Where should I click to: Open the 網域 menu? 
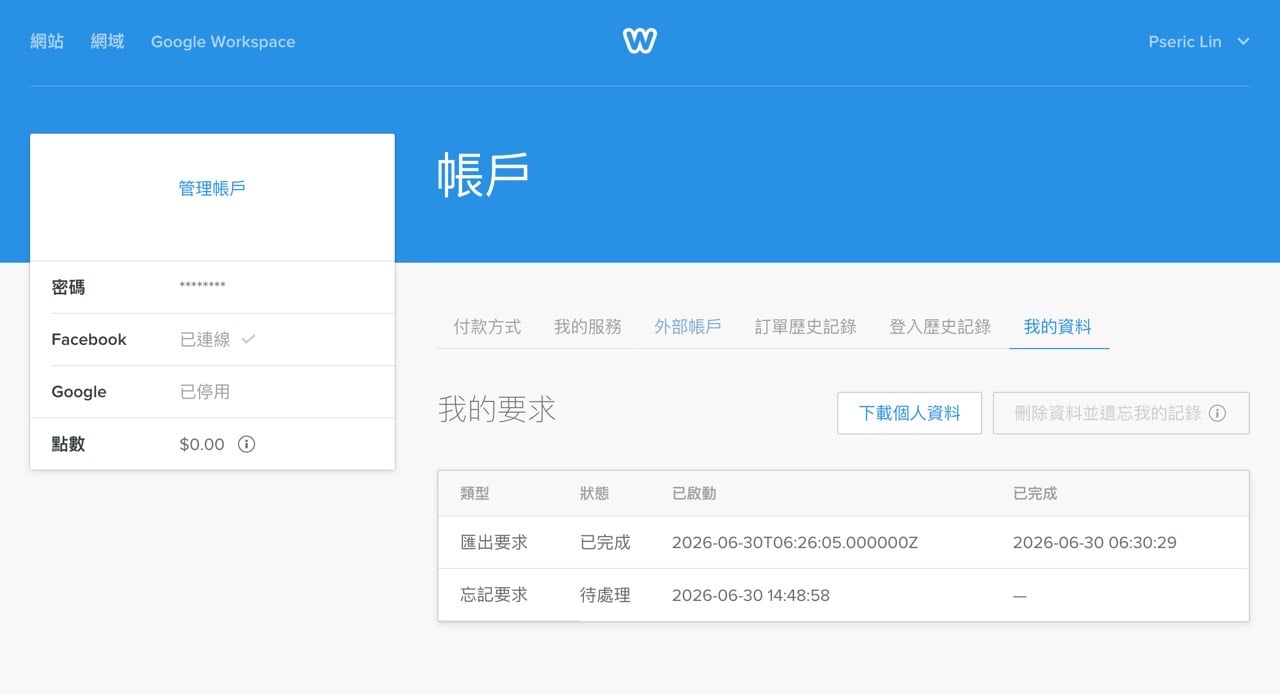pyautogui.click(x=107, y=42)
